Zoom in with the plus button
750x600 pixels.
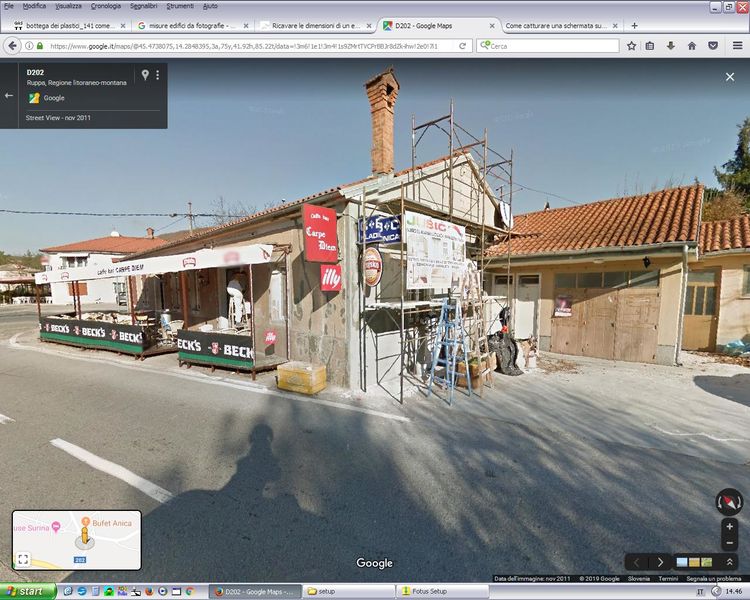(x=729, y=527)
